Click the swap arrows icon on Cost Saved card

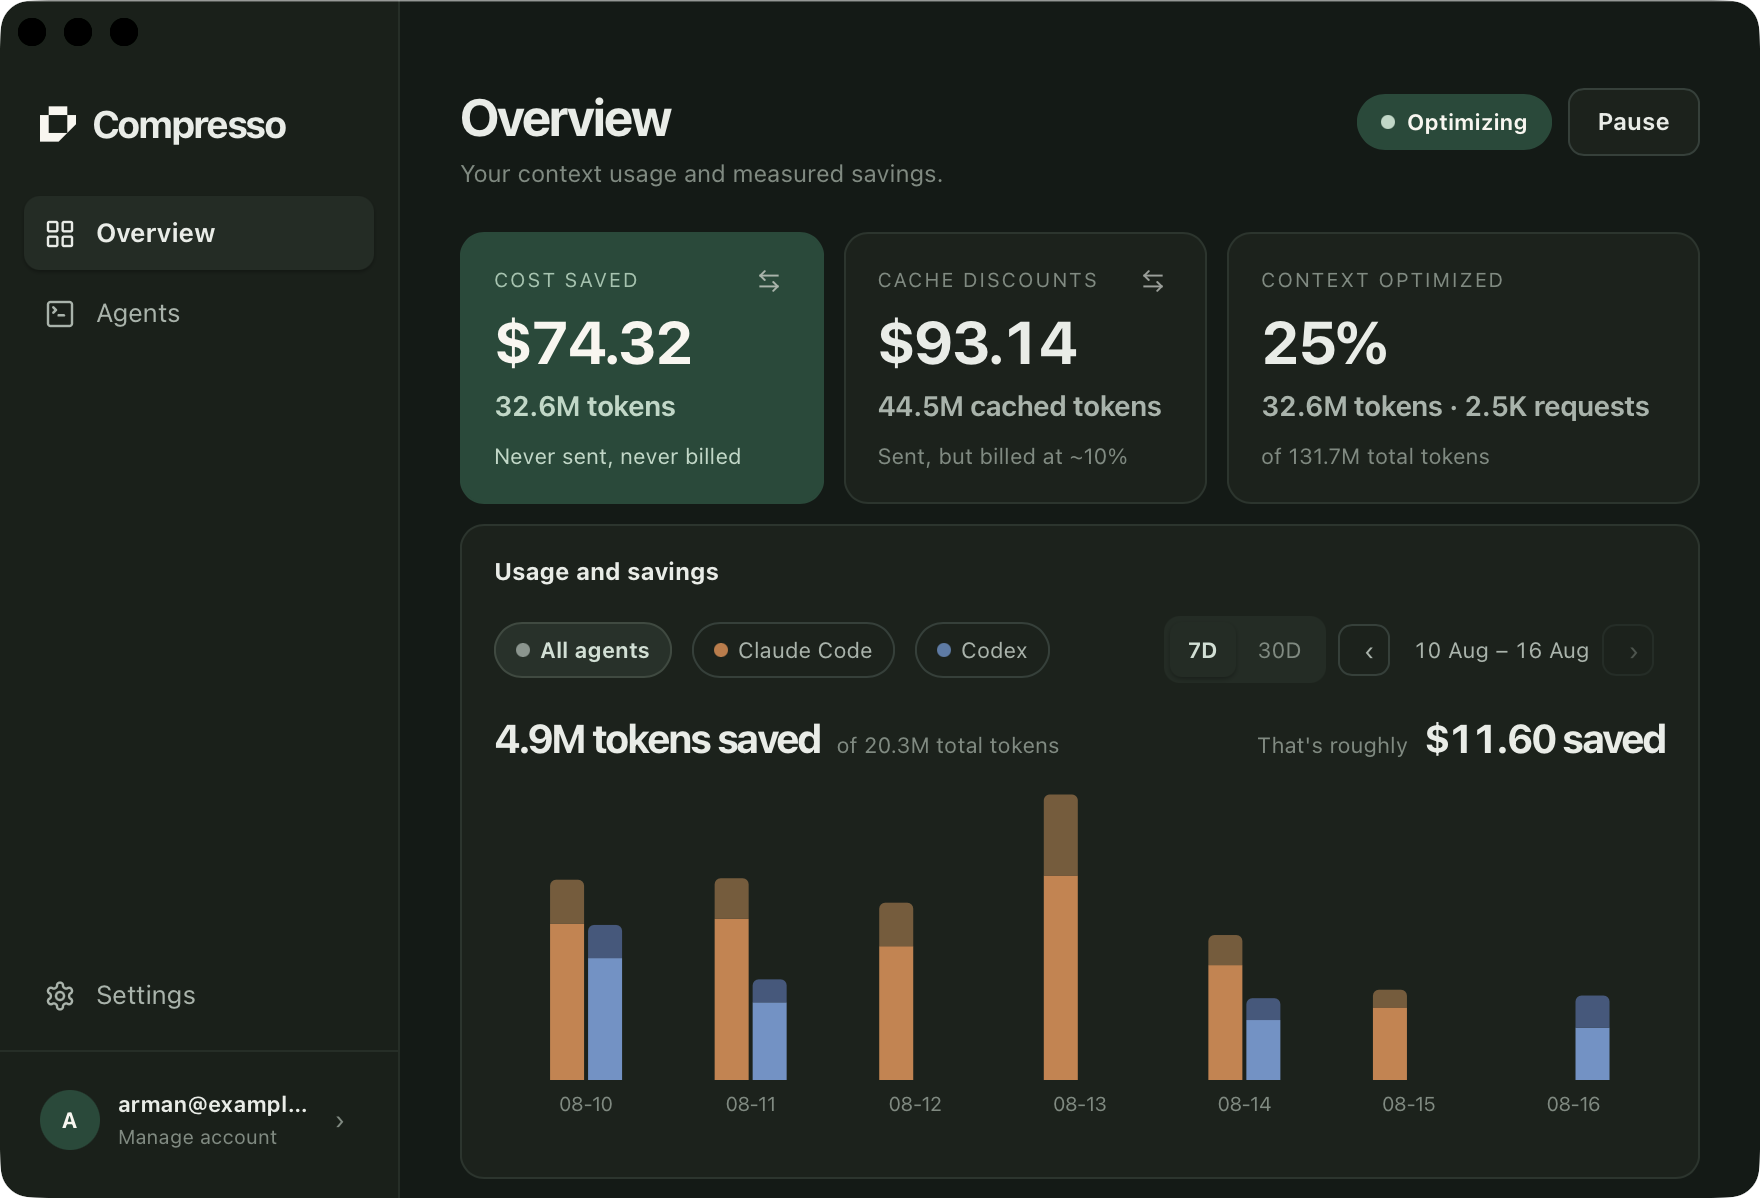coord(769,281)
